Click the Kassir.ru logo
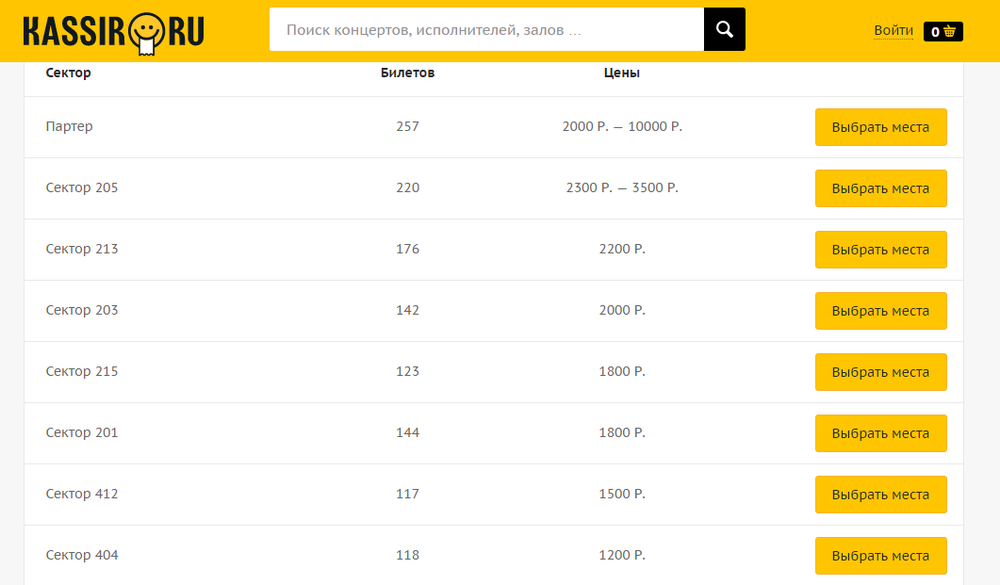Viewport: 1000px width, 585px height. pos(113,31)
